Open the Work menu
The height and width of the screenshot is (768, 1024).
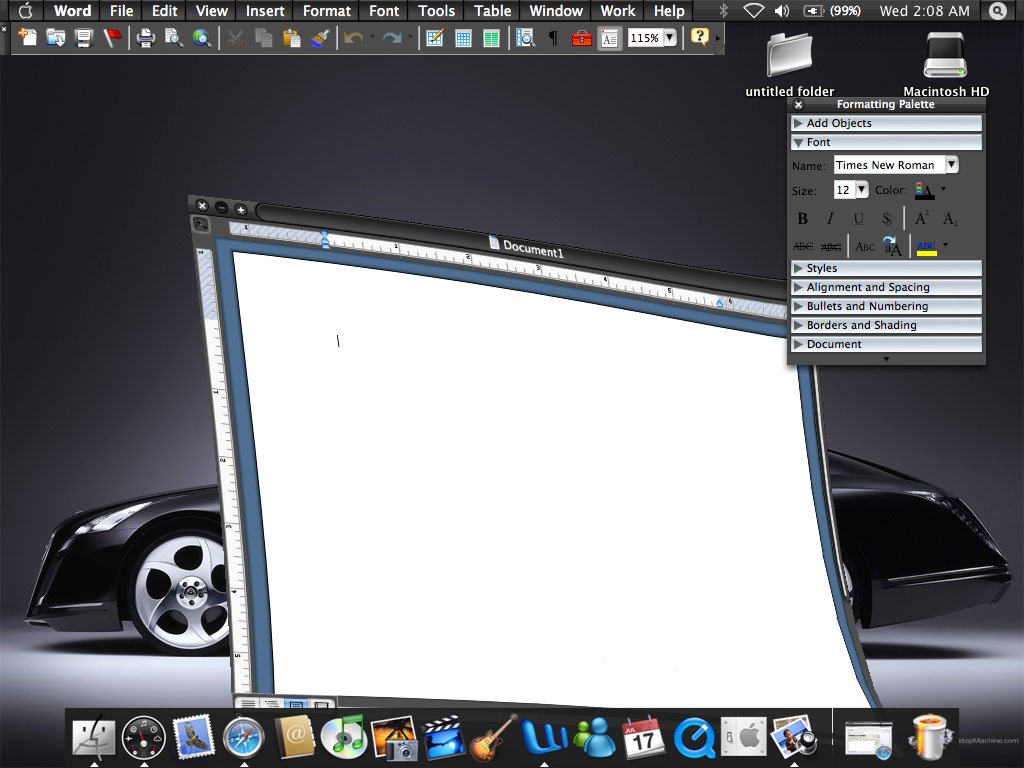618,10
